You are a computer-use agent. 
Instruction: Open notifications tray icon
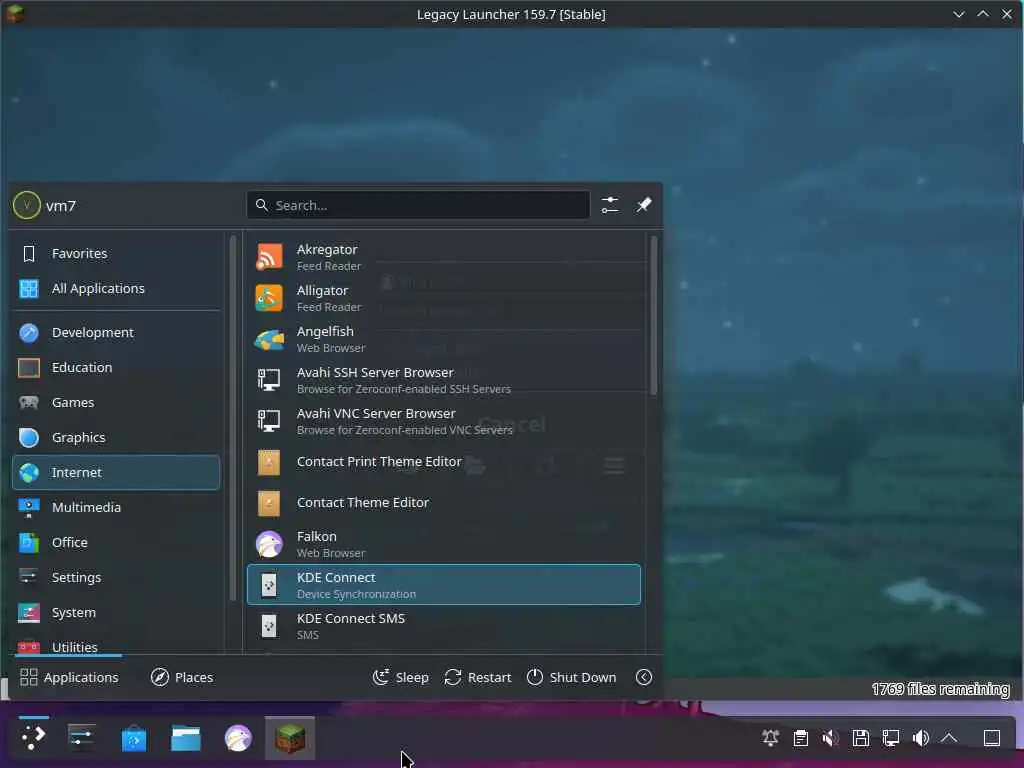[x=771, y=738]
